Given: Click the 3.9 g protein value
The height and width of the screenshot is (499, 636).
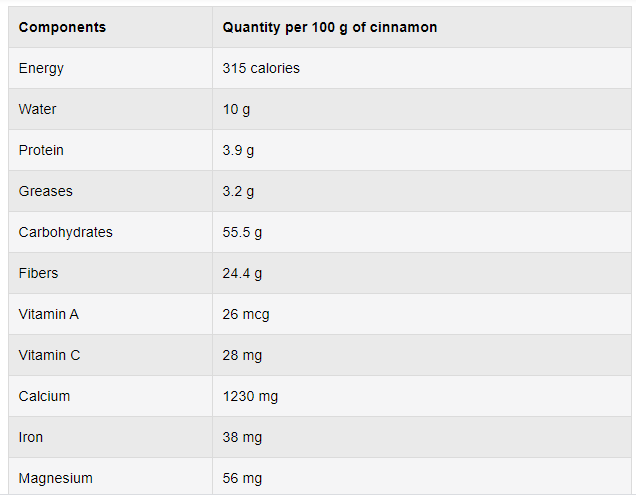Looking at the screenshot, I should 238,151.
